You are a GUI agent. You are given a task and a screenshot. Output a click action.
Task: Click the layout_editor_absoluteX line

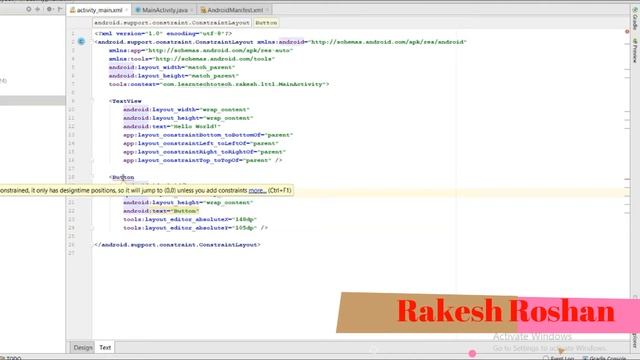click(x=190, y=220)
